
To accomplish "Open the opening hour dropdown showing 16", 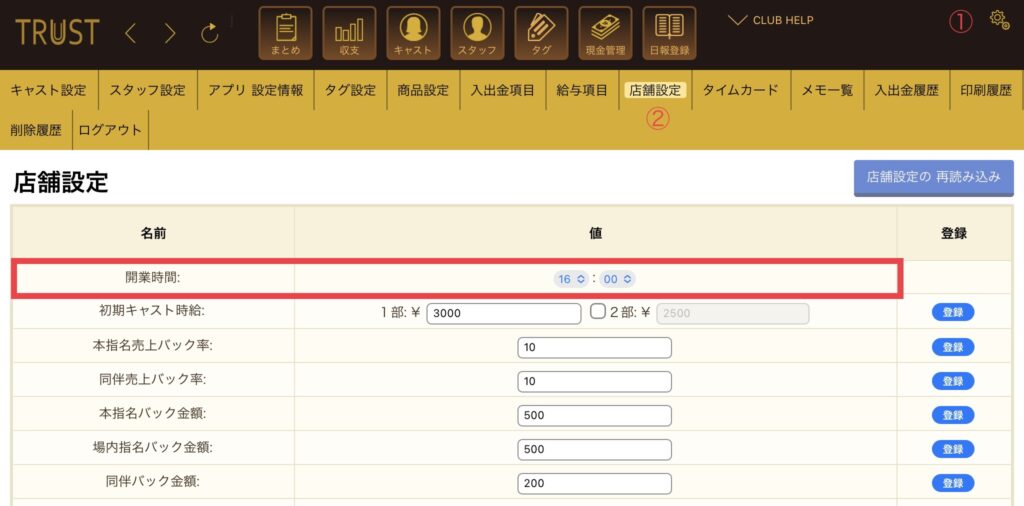I will (570, 279).
